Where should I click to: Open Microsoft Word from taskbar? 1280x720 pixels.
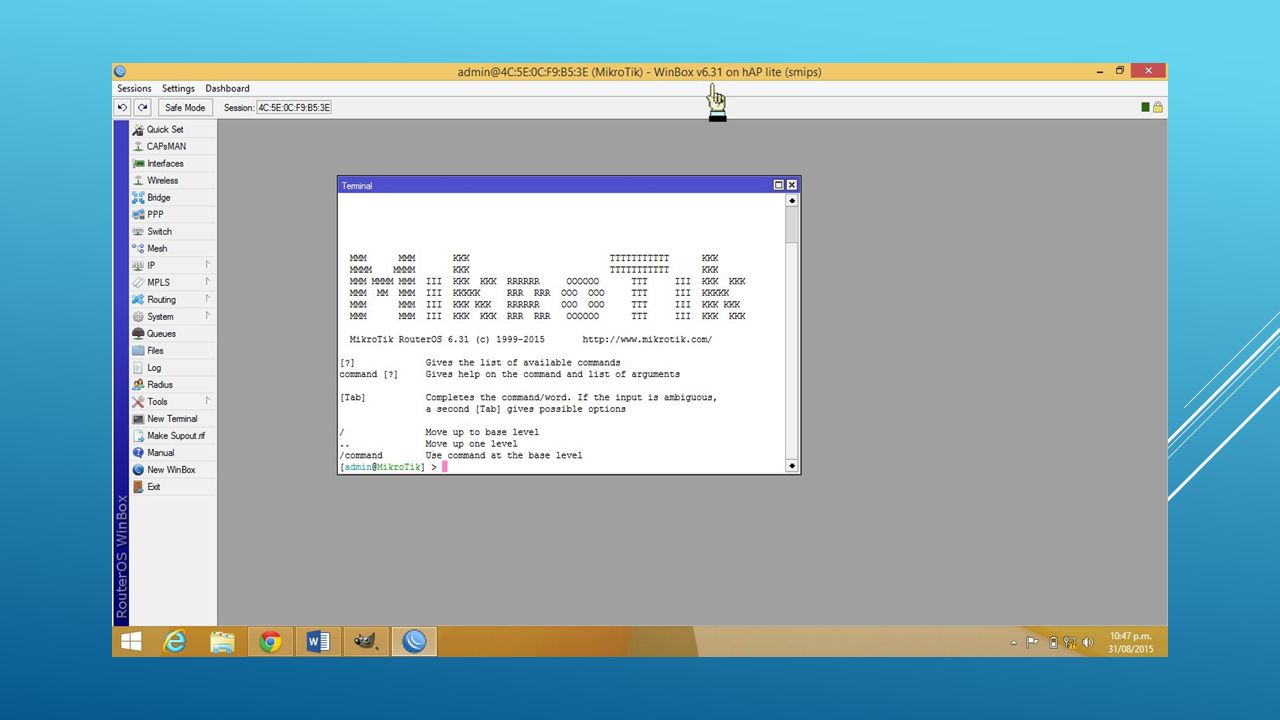click(x=318, y=642)
